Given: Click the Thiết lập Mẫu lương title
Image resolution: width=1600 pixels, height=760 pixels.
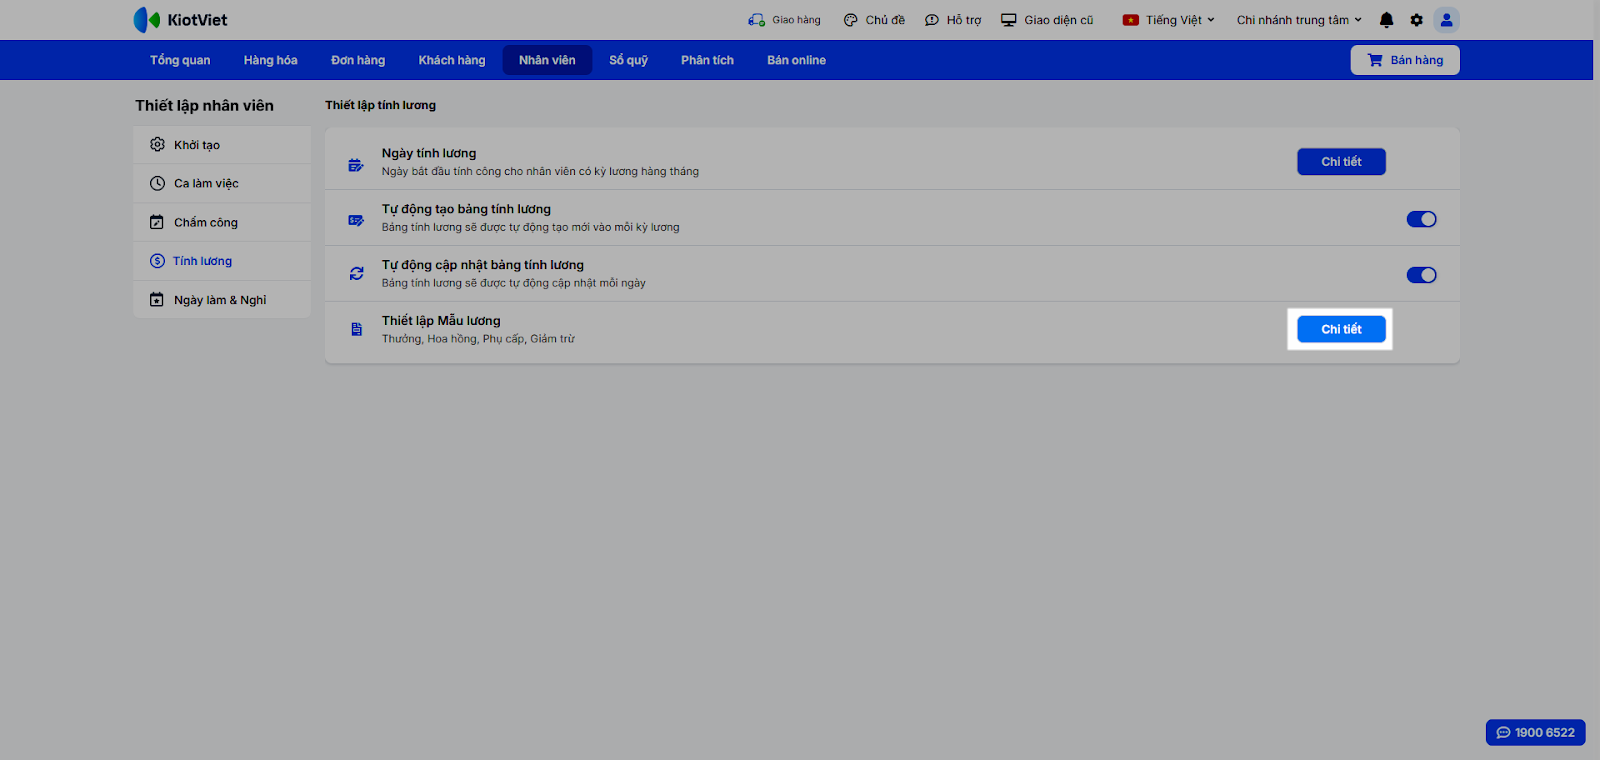Looking at the screenshot, I should 441,321.
